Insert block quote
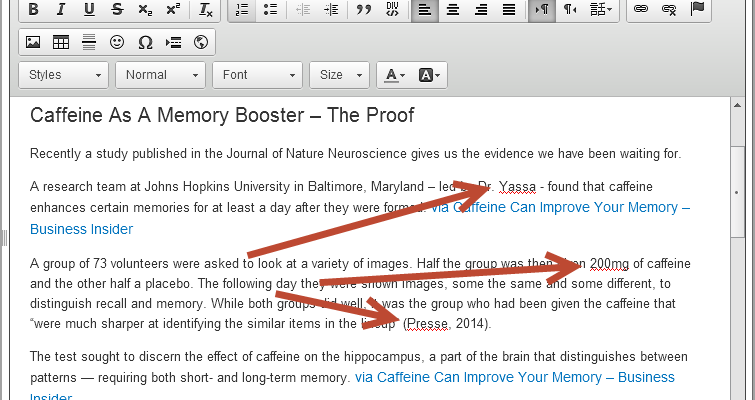Viewport: 755px width, 400px height. (364, 9)
